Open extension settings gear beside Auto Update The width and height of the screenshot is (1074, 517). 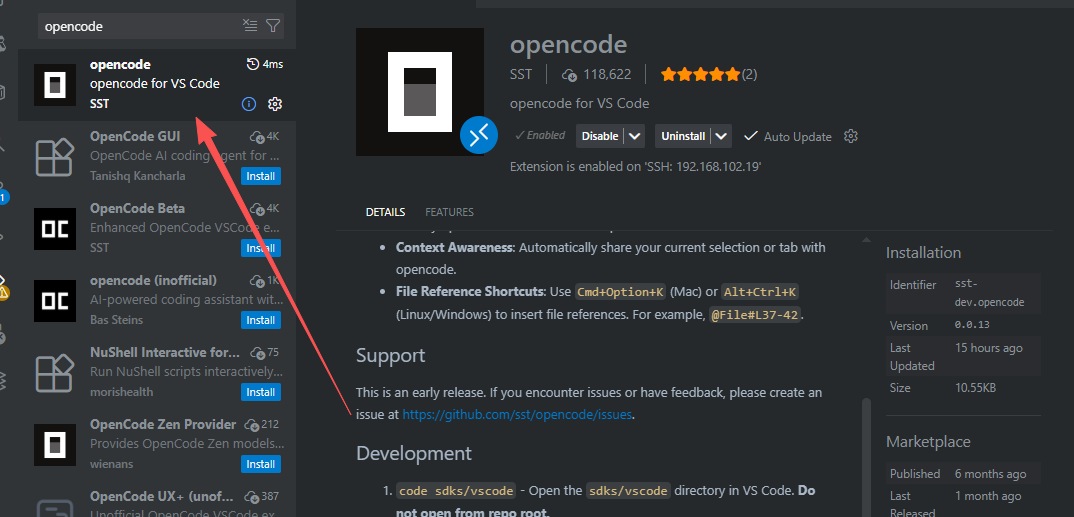(x=851, y=136)
